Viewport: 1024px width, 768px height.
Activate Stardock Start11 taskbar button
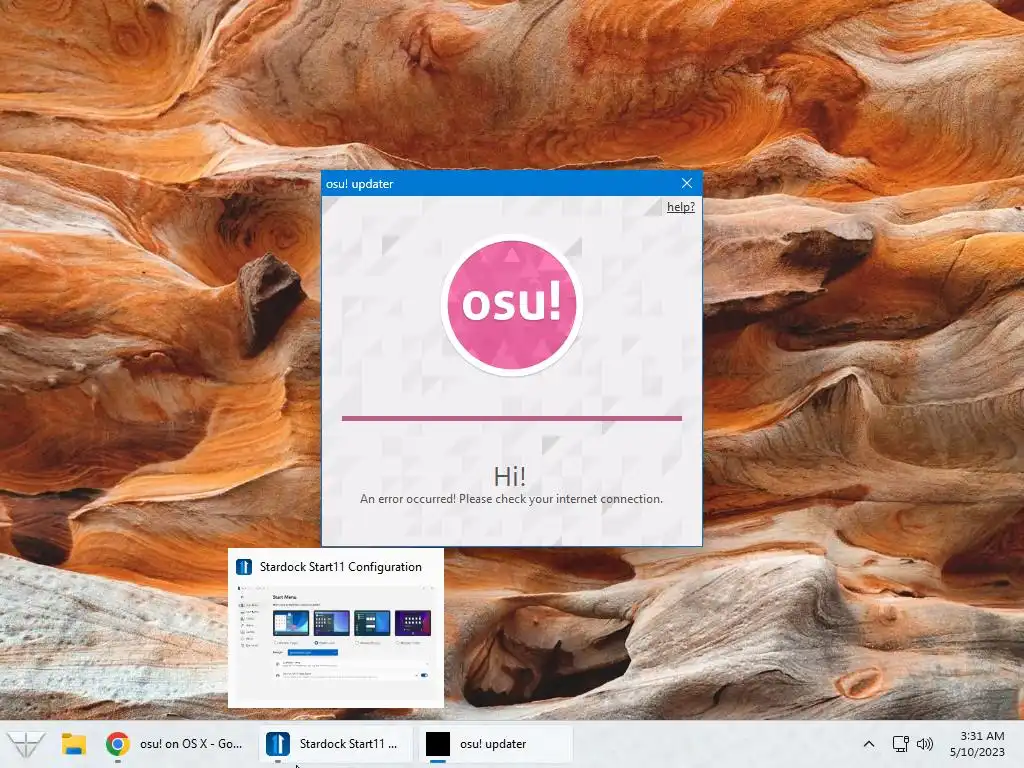coord(336,744)
